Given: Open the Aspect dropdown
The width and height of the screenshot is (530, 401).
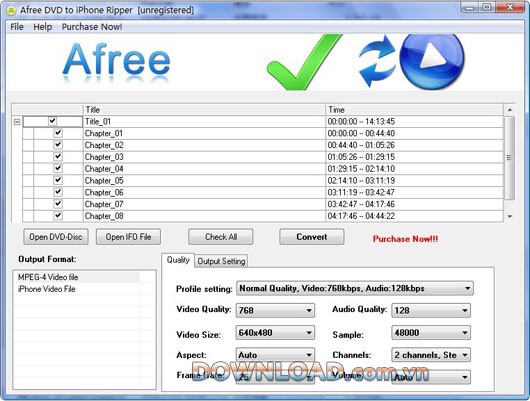Looking at the screenshot, I should (275, 355).
